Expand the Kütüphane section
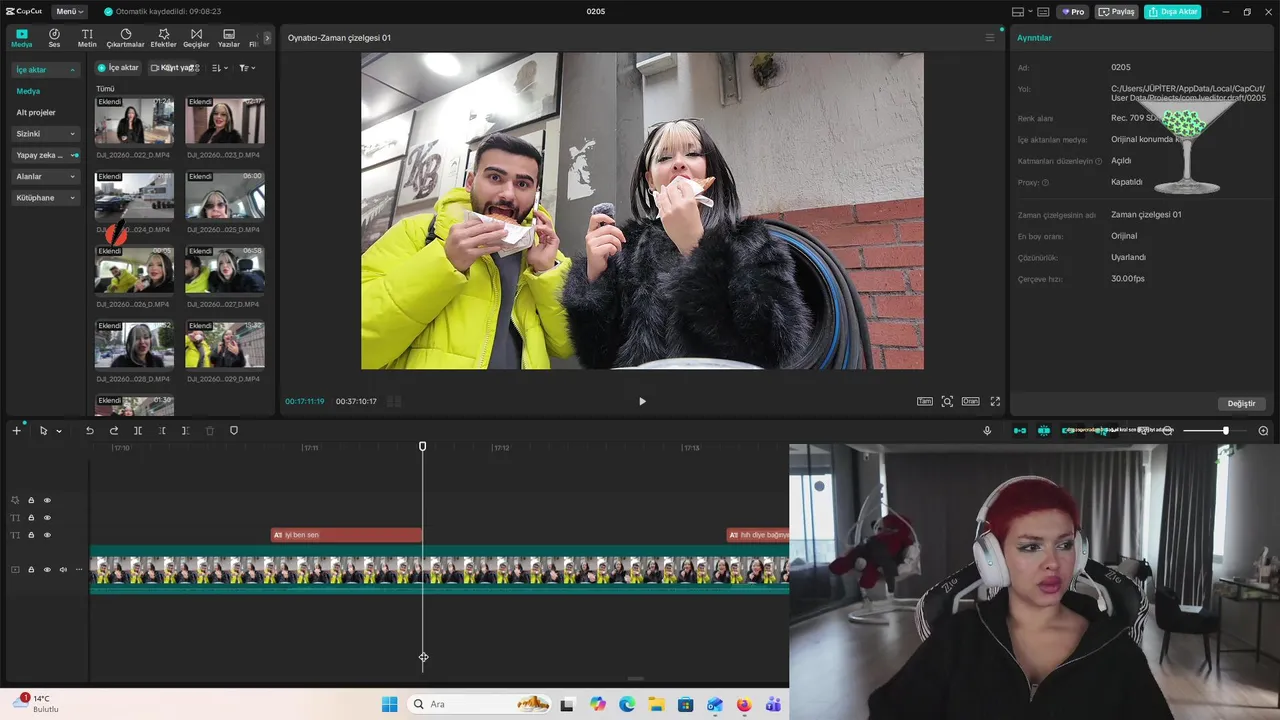The height and width of the screenshot is (720, 1280). (46, 198)
